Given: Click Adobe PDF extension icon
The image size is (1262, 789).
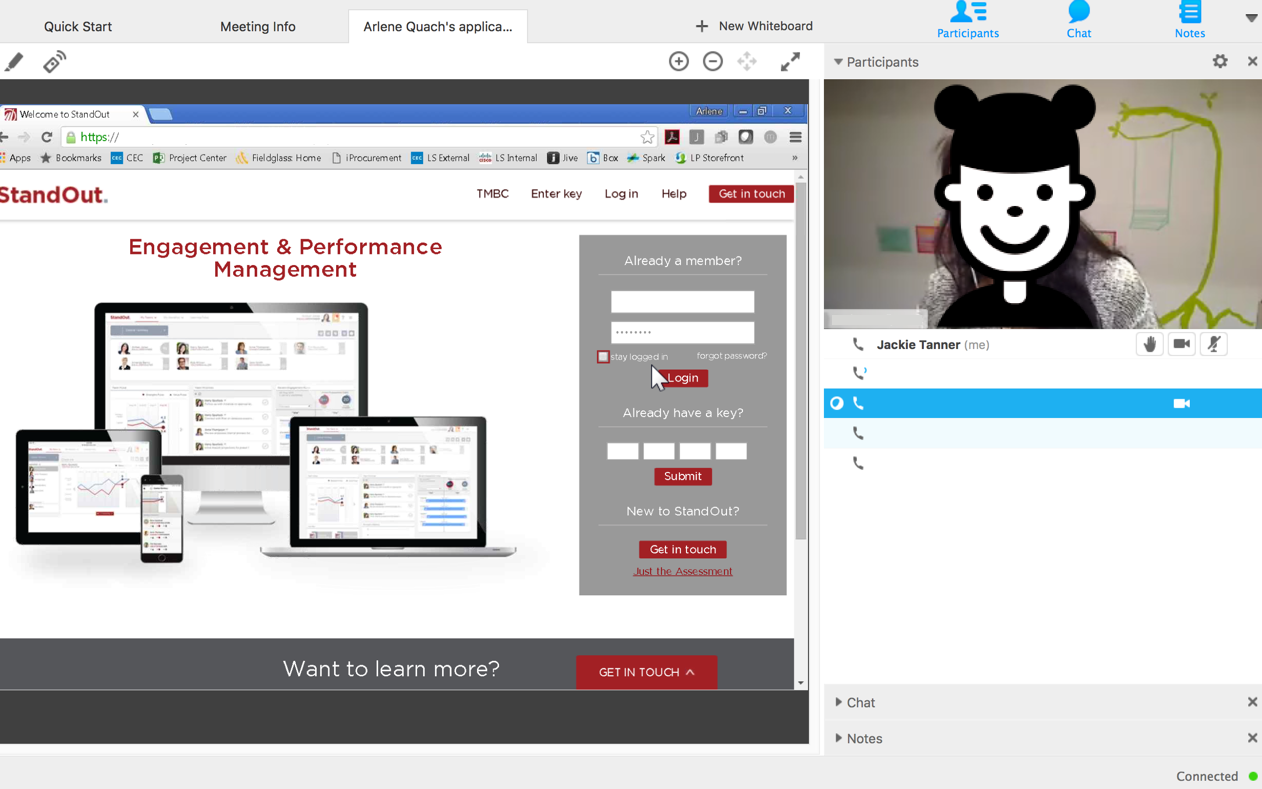Looking at the screenshot, I should 672,137.
